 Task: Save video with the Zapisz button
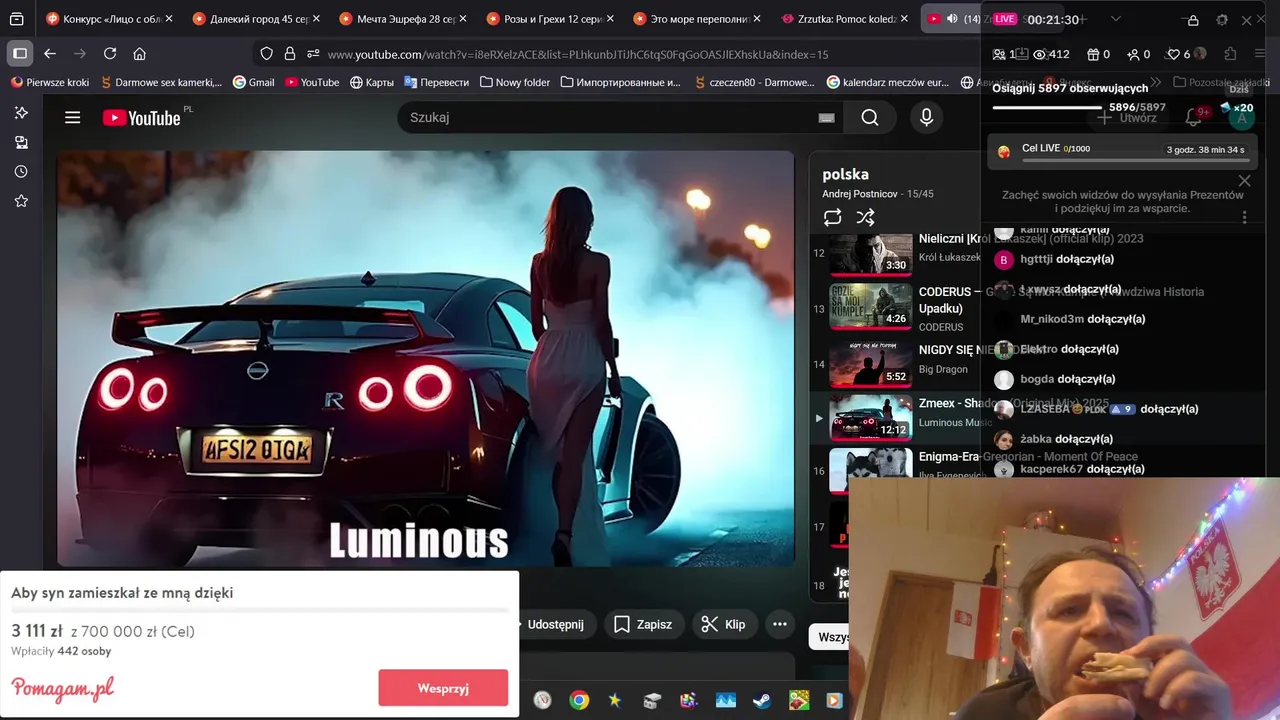coord(643,624)
